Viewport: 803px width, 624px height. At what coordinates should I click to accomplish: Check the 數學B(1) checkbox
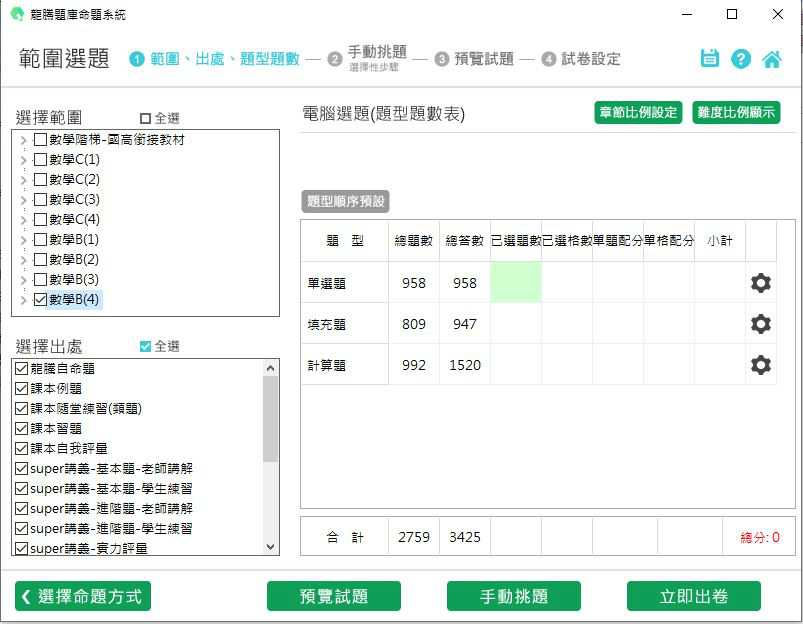40,239
